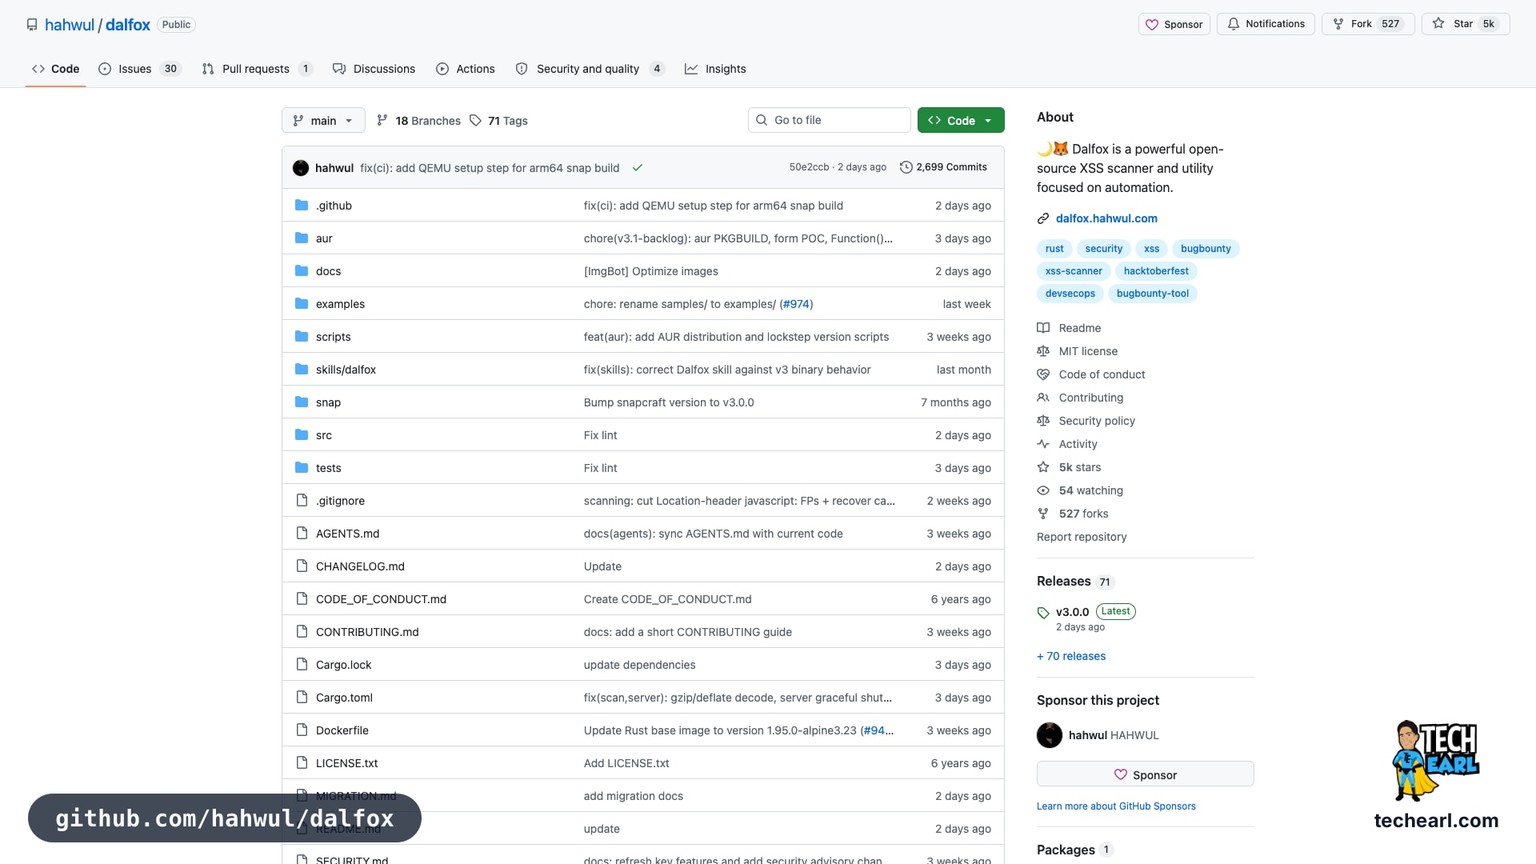Click hahwul's commit author avatar

point(301,168)
